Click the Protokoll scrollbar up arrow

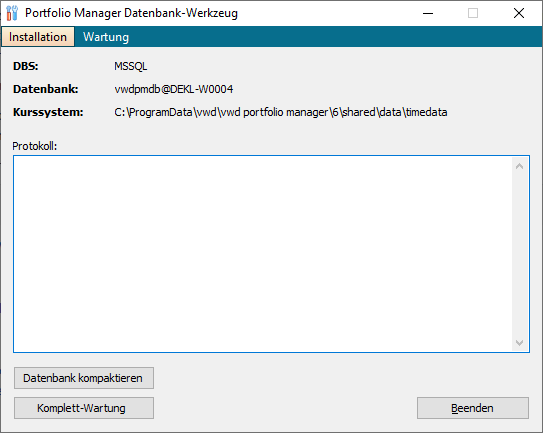pyautogui.click(x=519, y=166)
